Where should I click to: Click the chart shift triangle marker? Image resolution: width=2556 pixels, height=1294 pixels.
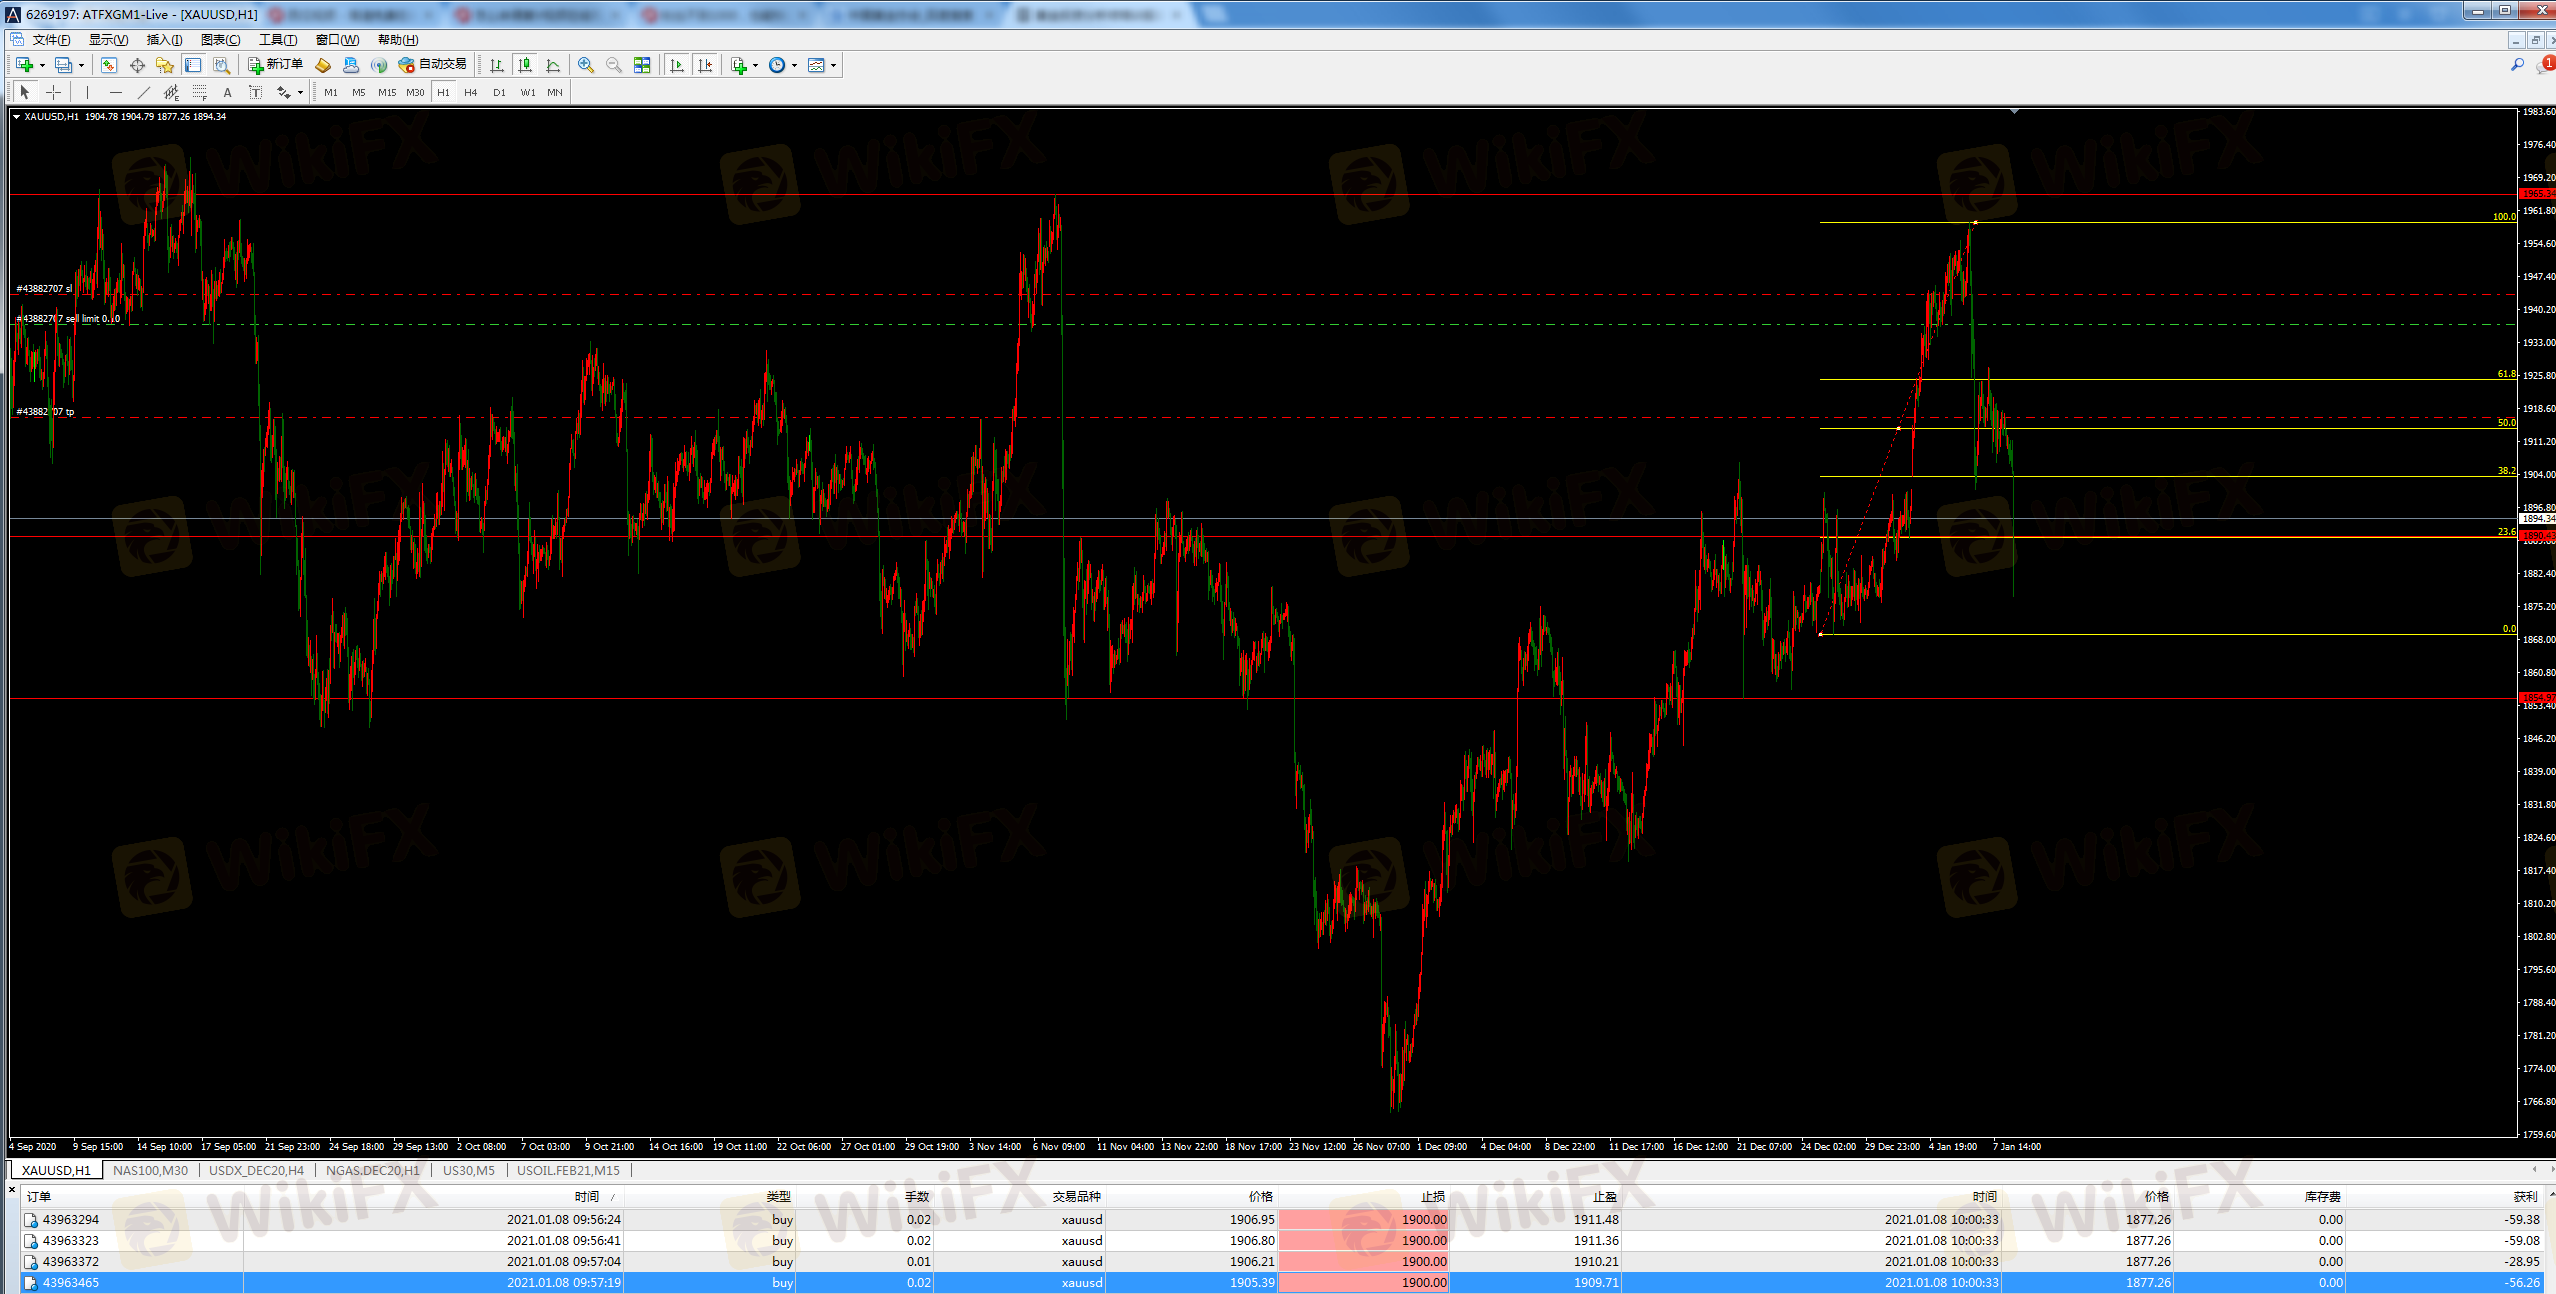click(2014, 111)
